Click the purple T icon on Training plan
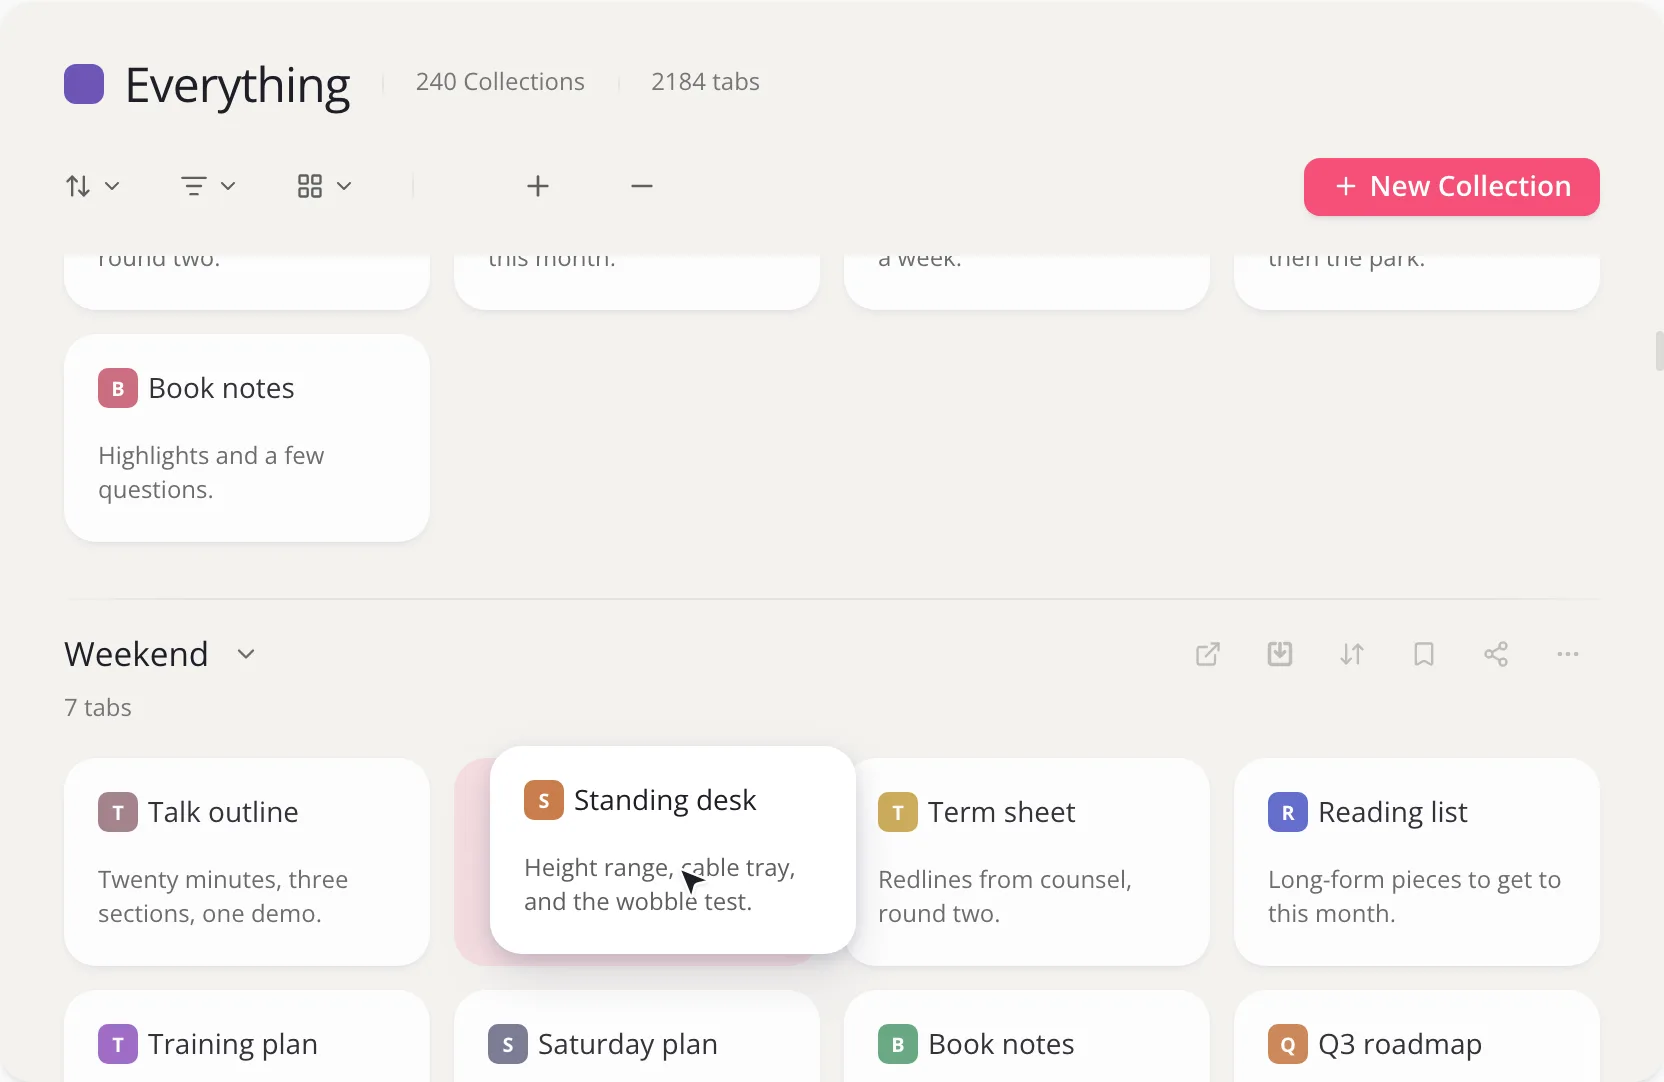This screenshot has width=1664, height=1082. pos(118,1044)
